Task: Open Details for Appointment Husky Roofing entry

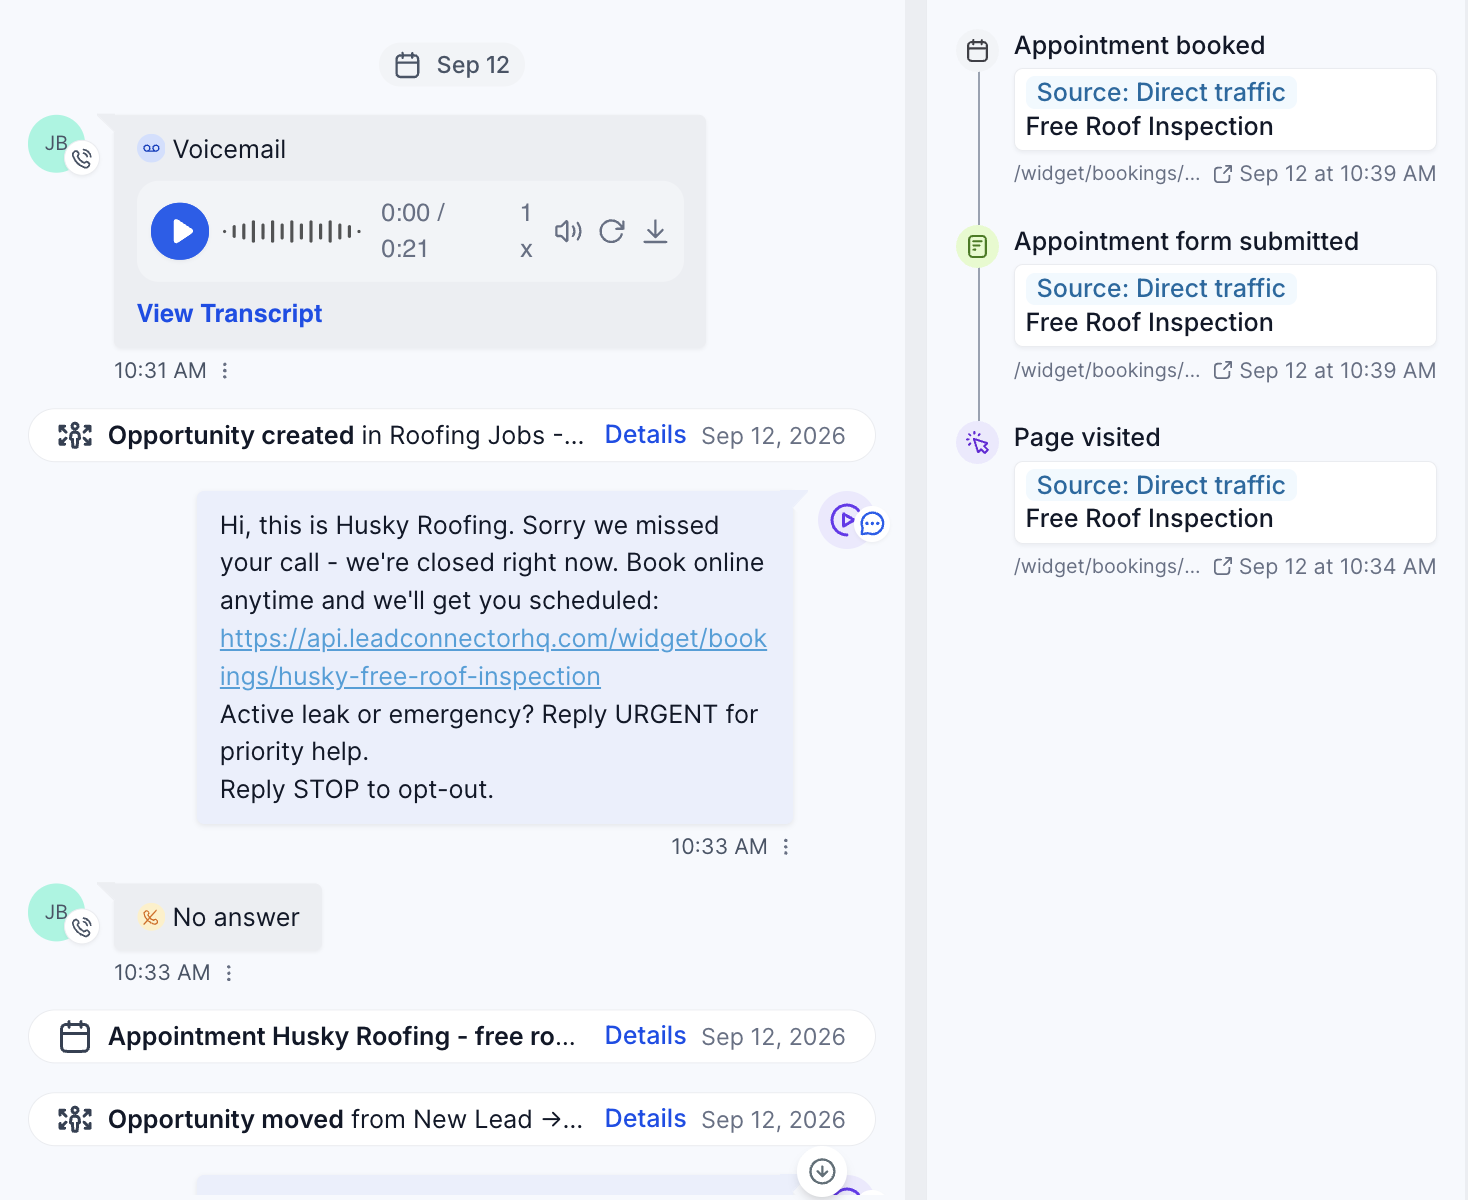Action: point(645,1036)
